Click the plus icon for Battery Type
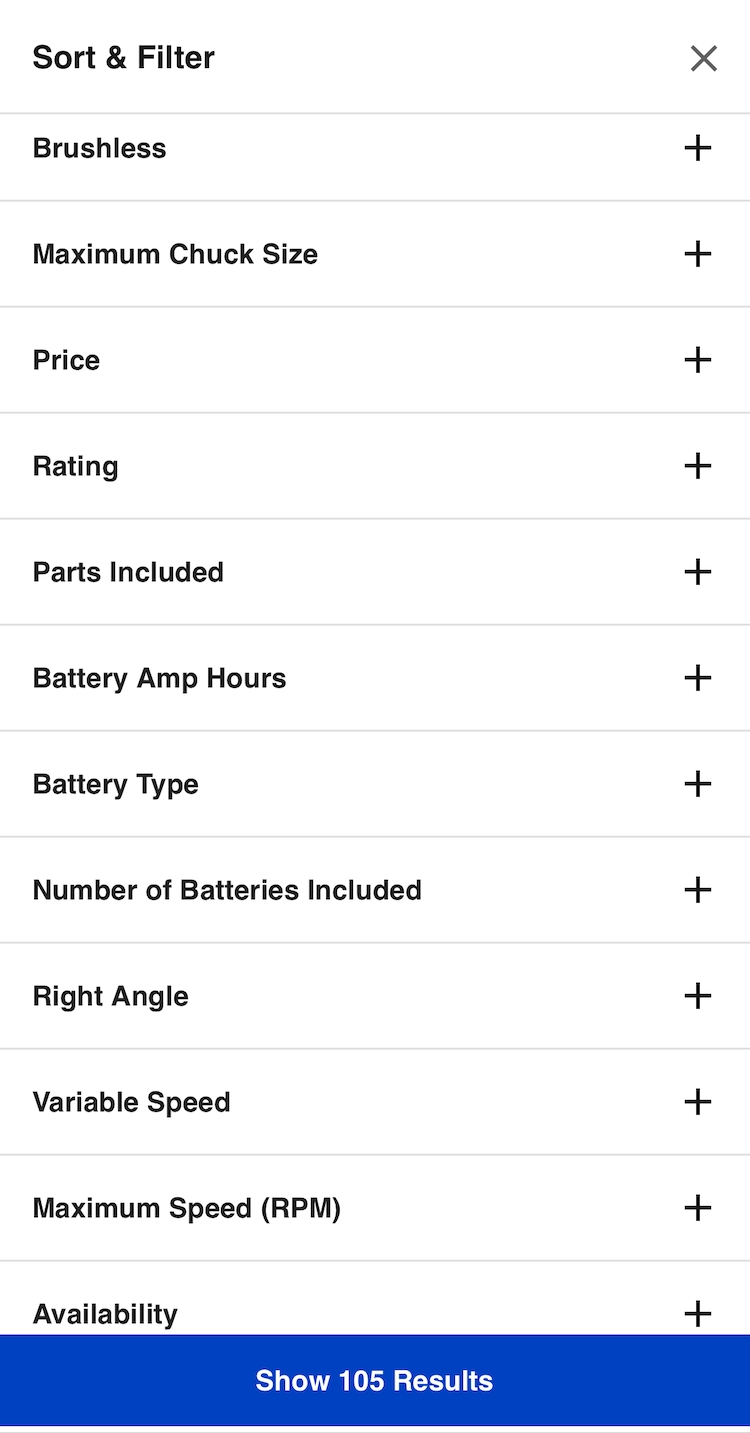Screen dimensions: 750x1433 (697, 784)
